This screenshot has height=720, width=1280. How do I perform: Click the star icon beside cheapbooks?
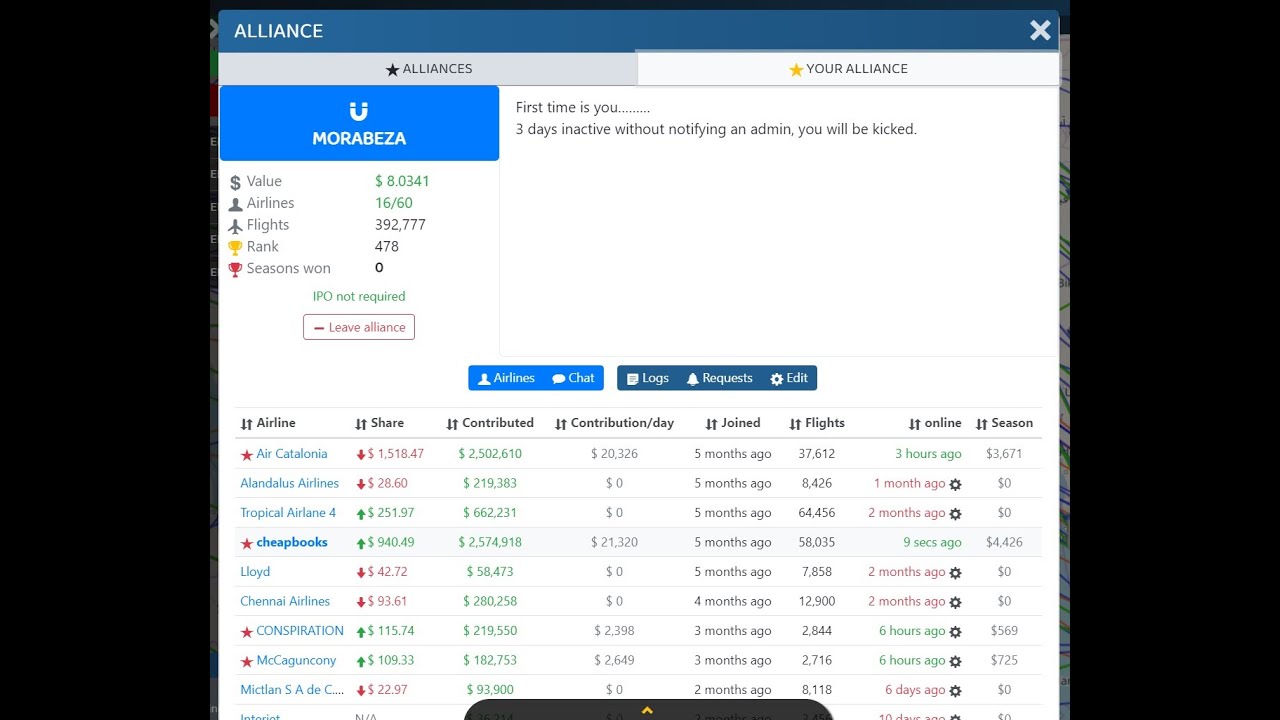click(x=247, y=543)
